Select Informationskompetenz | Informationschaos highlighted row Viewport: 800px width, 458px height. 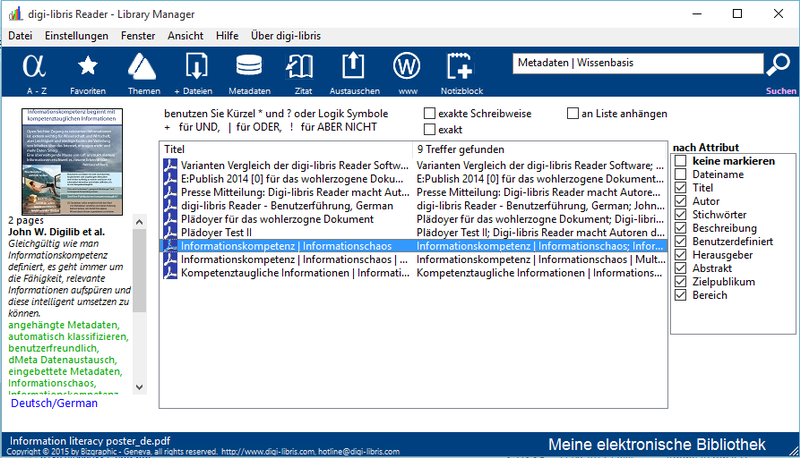pyautogui.click(x=413, y=246)
